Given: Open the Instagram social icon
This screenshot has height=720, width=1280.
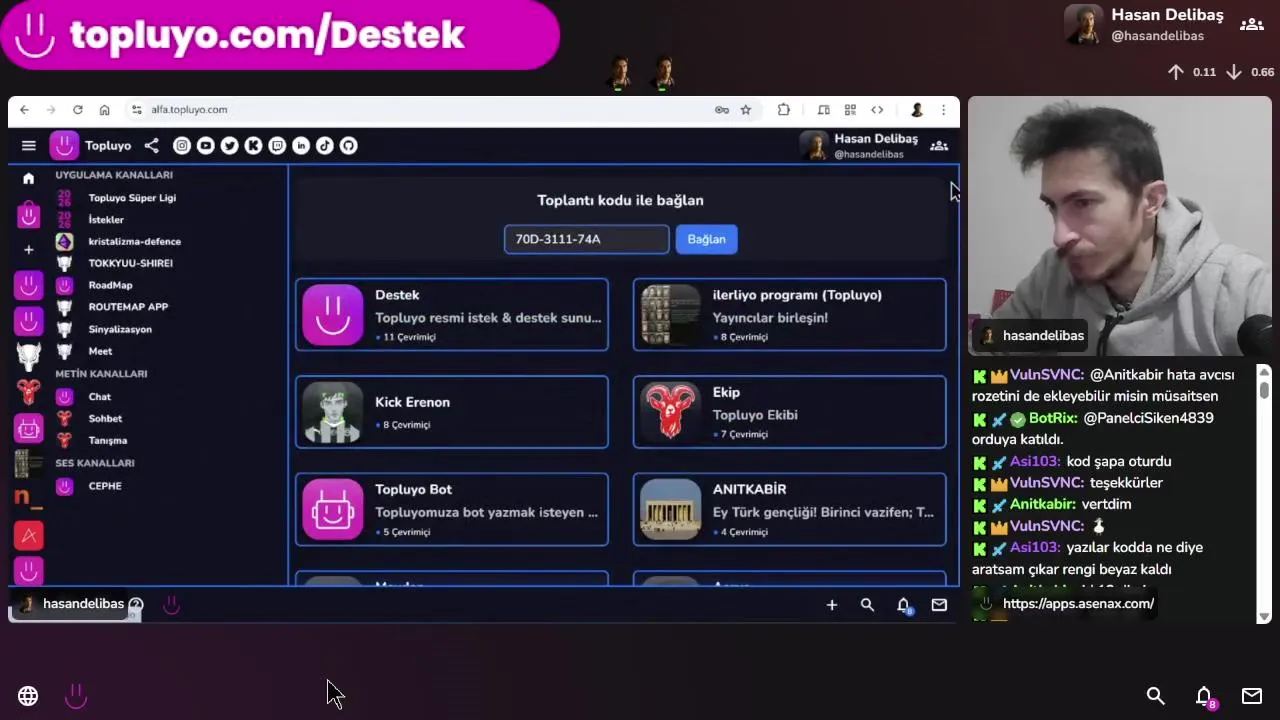Looking at the screenshot, I should [x=181, y=146].
